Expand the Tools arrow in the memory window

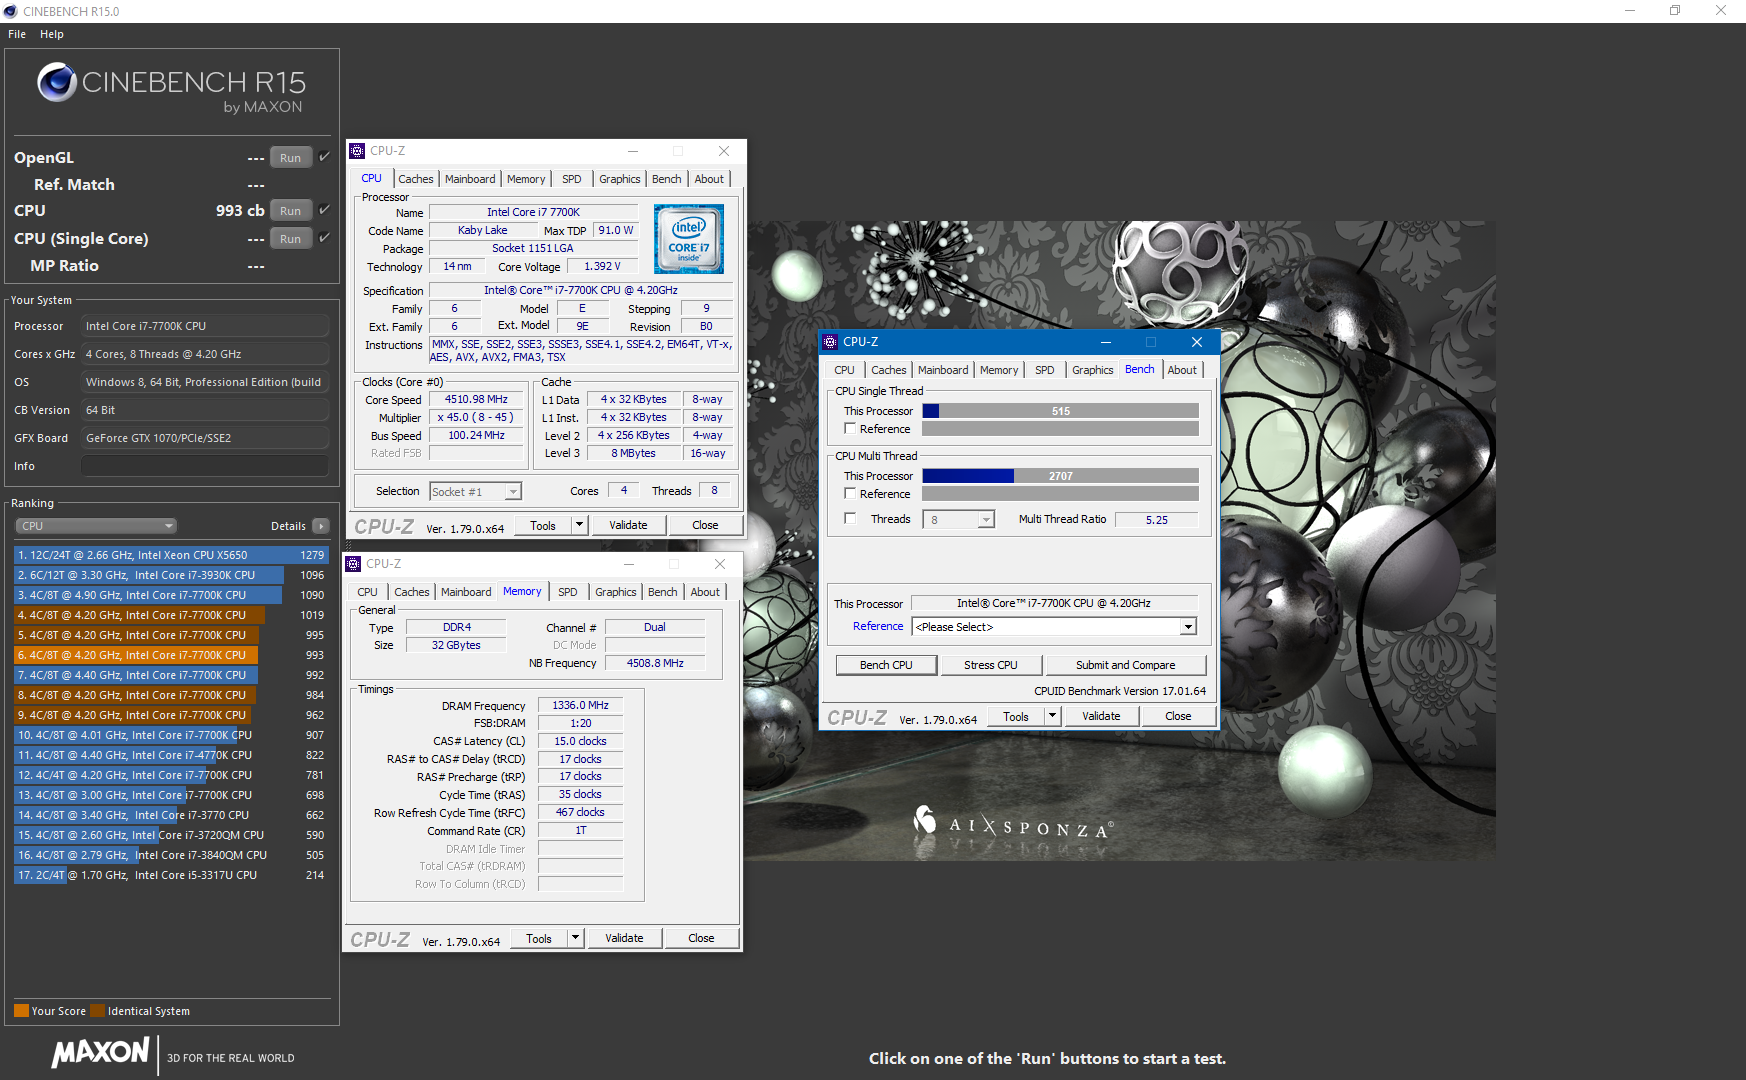point(575,938)
